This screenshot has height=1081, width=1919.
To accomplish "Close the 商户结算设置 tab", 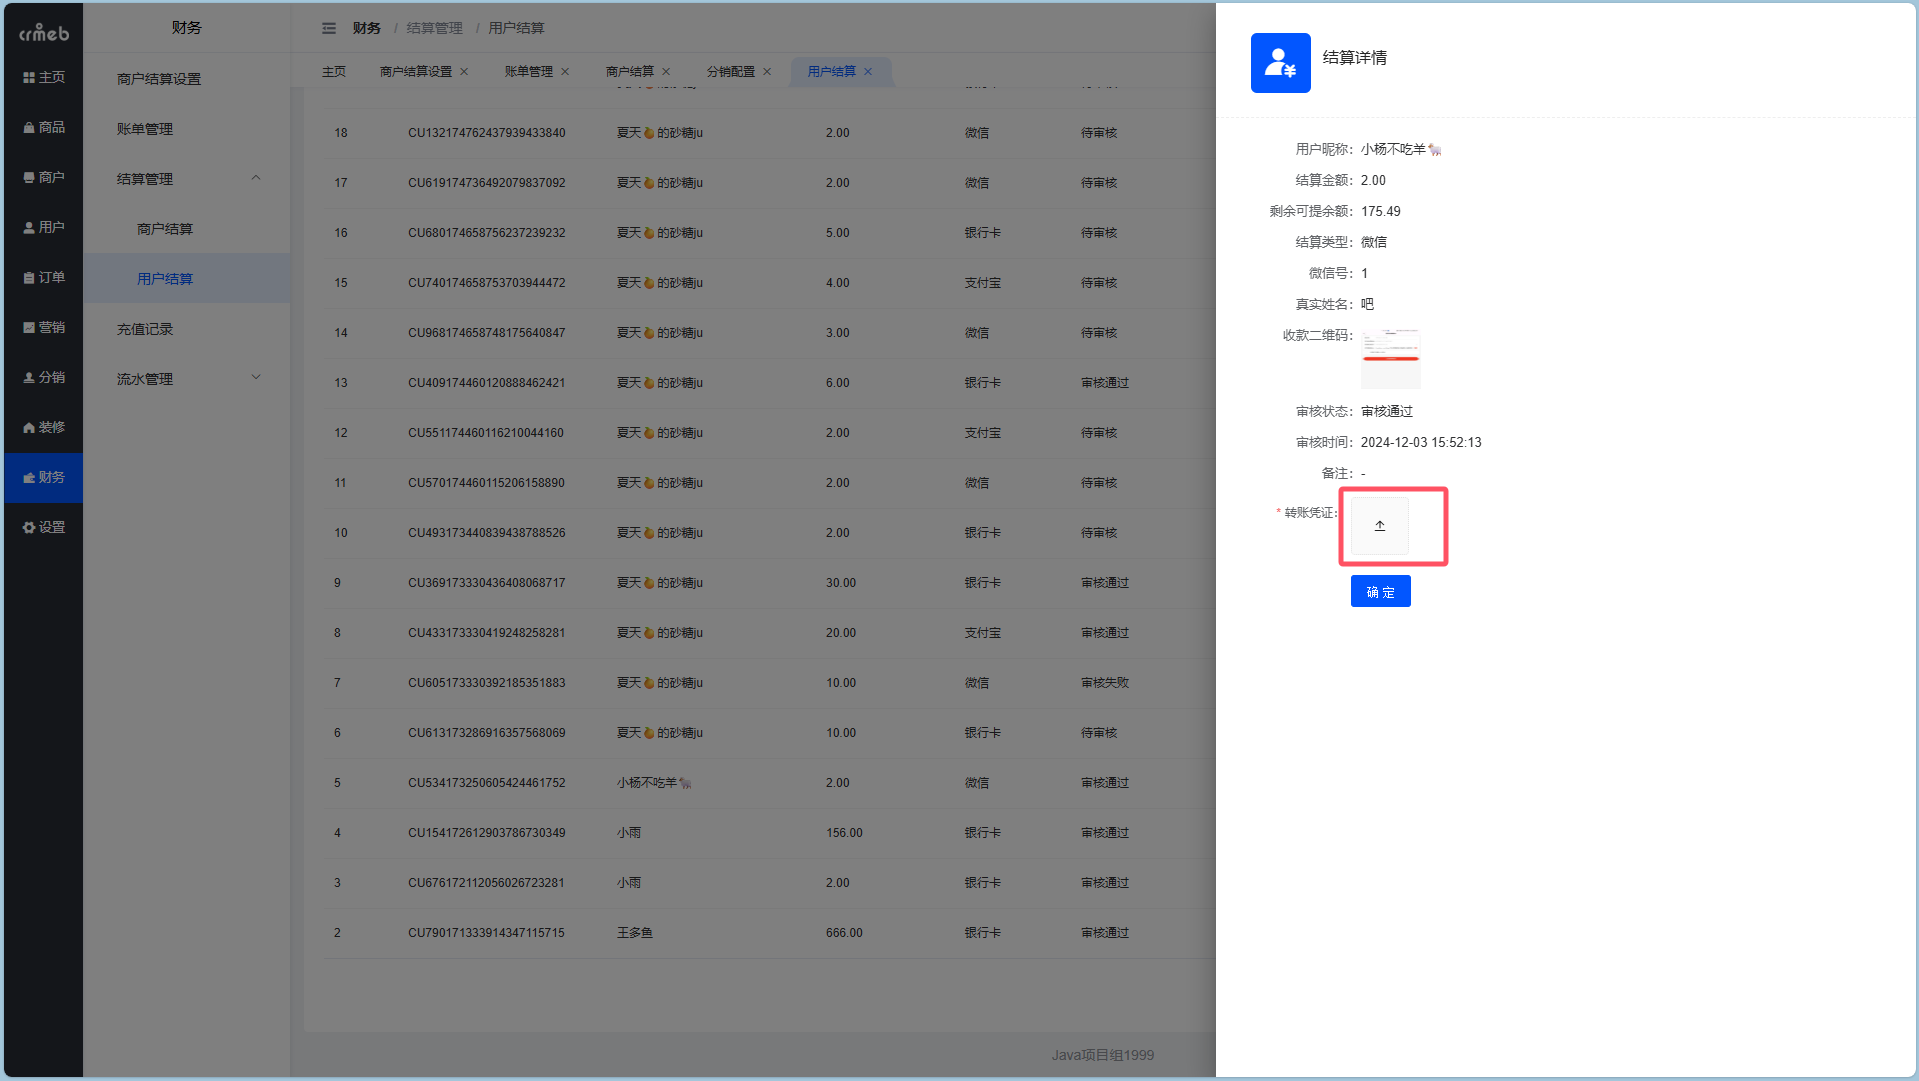I will (464, 72).
